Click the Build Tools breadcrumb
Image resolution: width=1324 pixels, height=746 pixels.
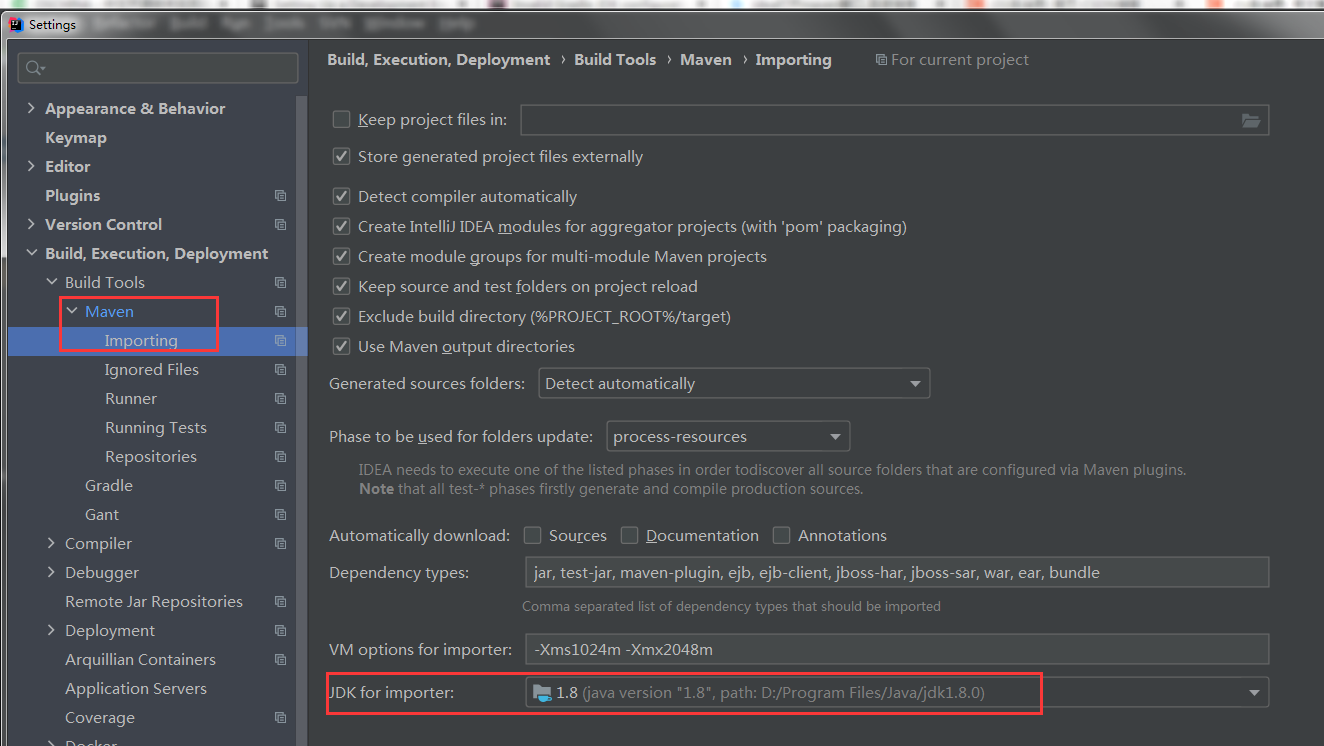615,60
